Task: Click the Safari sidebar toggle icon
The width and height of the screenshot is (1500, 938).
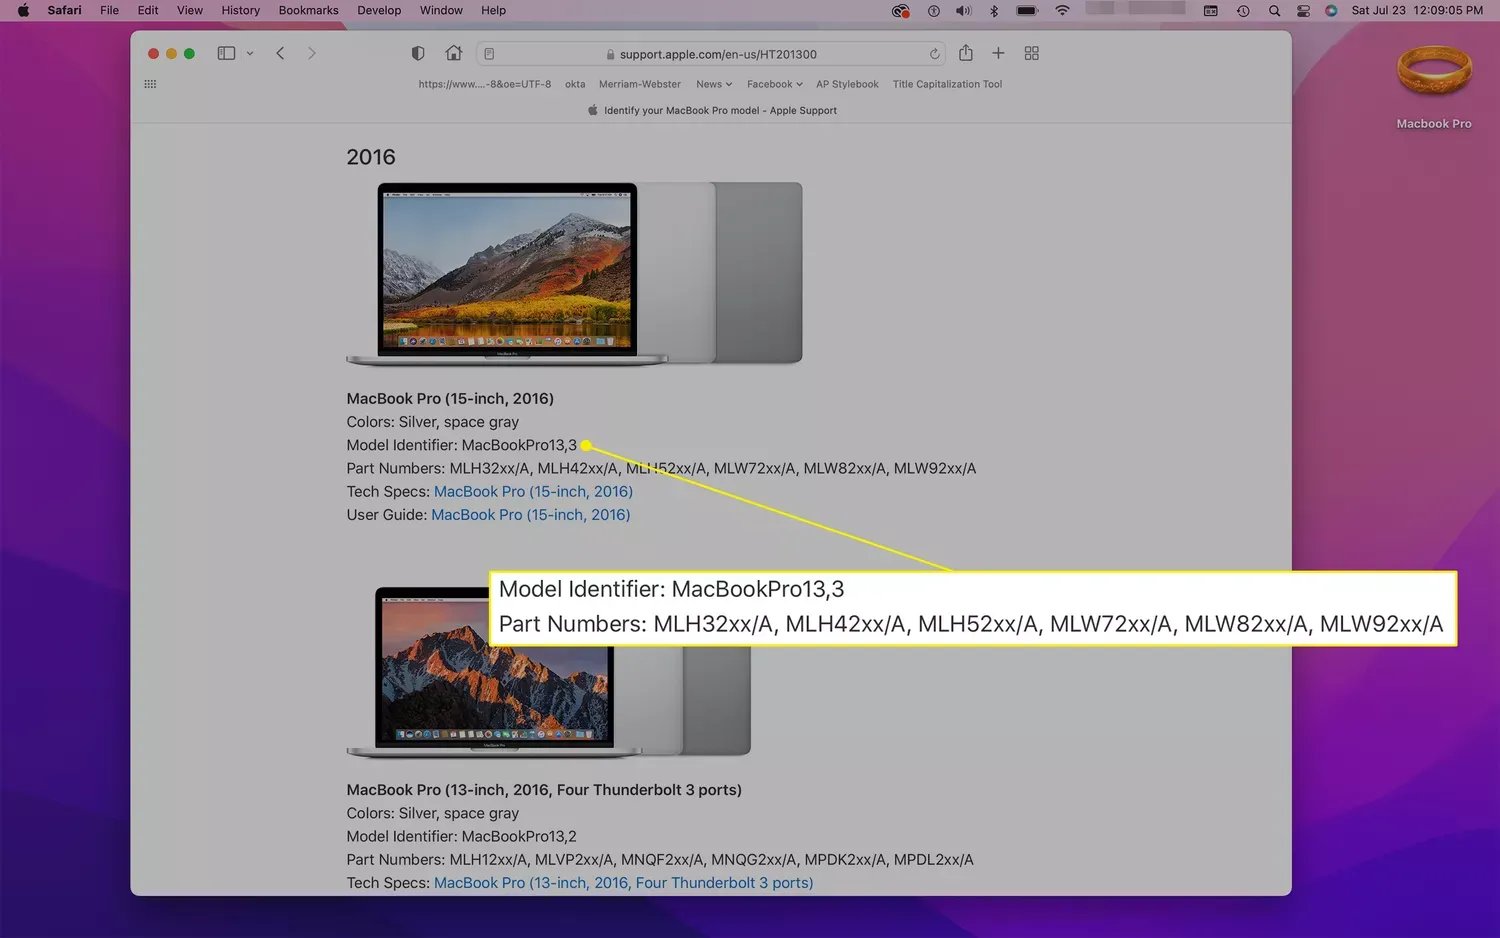Action: click(x=226, y=53)
